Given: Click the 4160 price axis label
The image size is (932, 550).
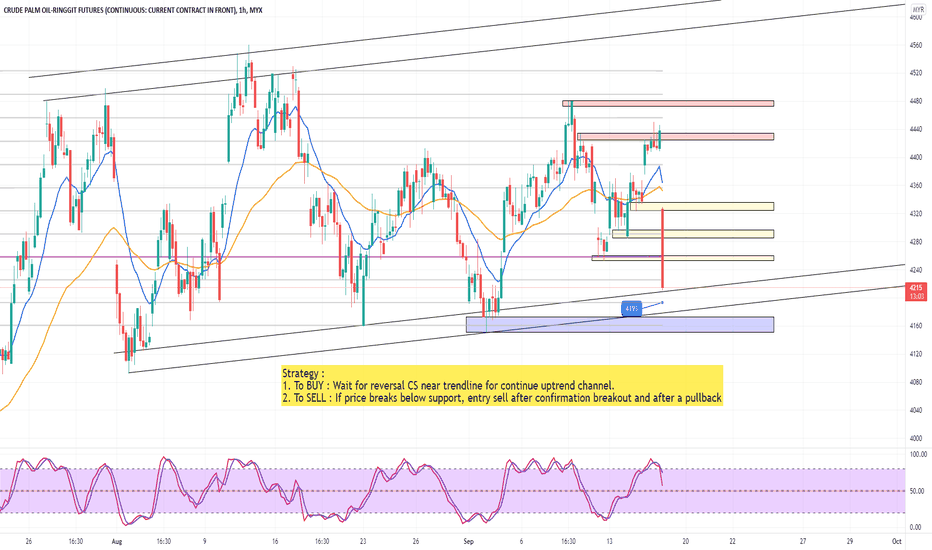Looking at the screenshot, I should point(915,326).
